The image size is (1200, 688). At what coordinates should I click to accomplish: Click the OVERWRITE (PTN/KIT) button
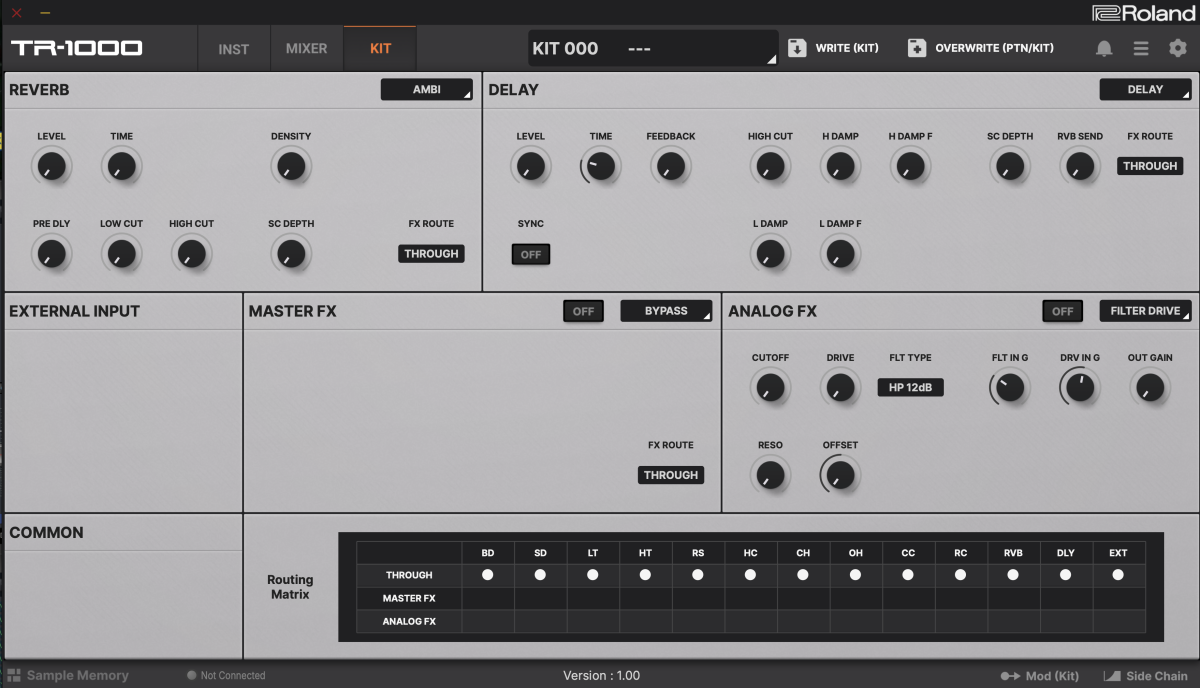point(981,48)
